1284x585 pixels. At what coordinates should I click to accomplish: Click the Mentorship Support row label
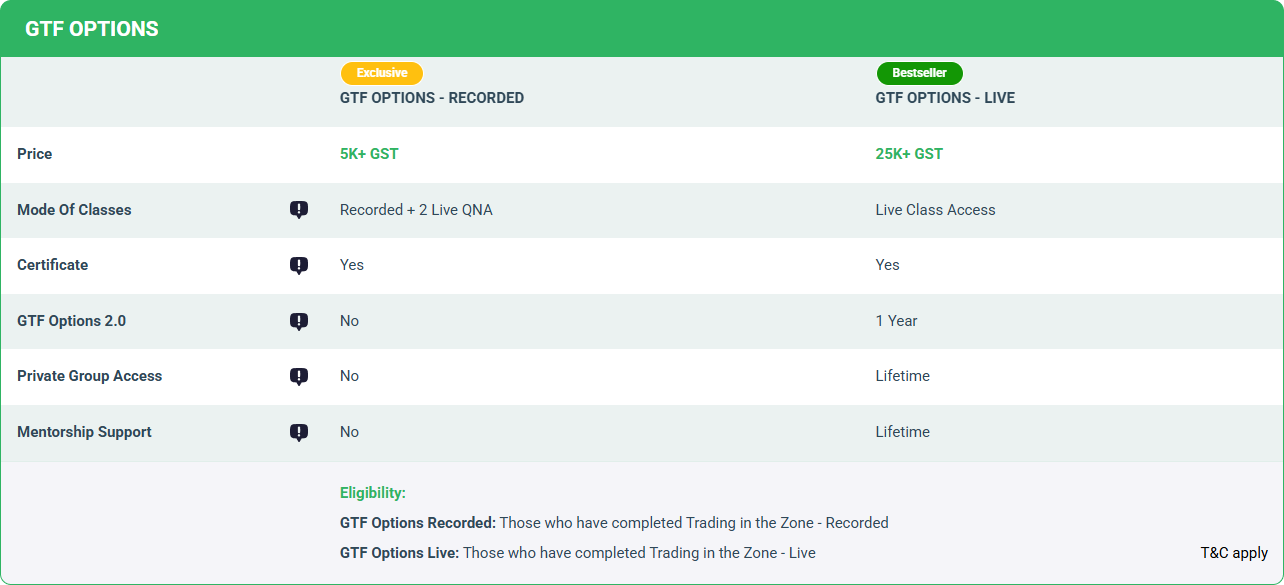[84, 432]
